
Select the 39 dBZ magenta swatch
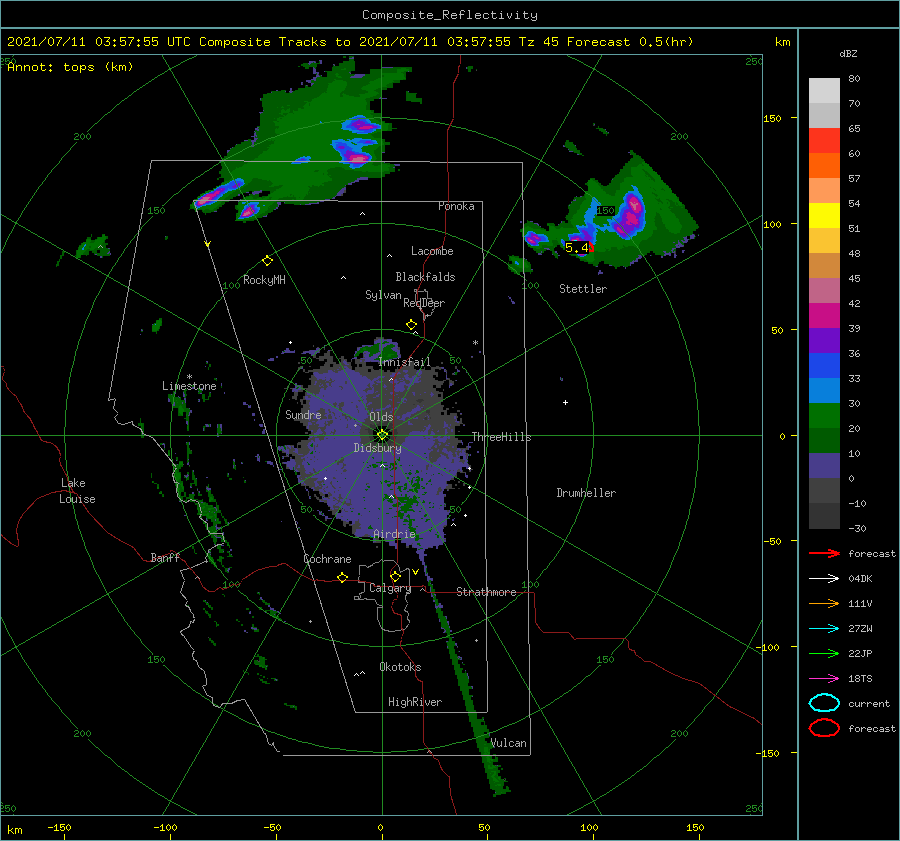824,315
